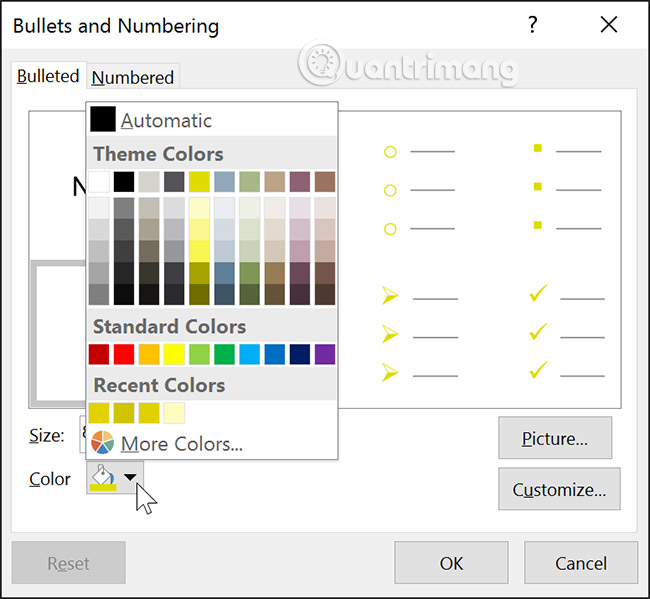The width and height of the screenshot is (650, 599).
Task: Pick the green standard color
Action: [225, 354]
